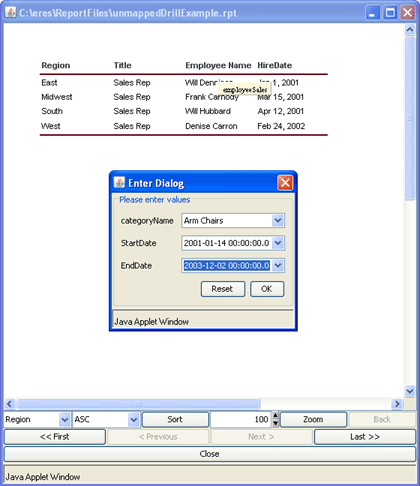
Task: Close the Enter Dialog with red X
Action: tap(285, 183)
